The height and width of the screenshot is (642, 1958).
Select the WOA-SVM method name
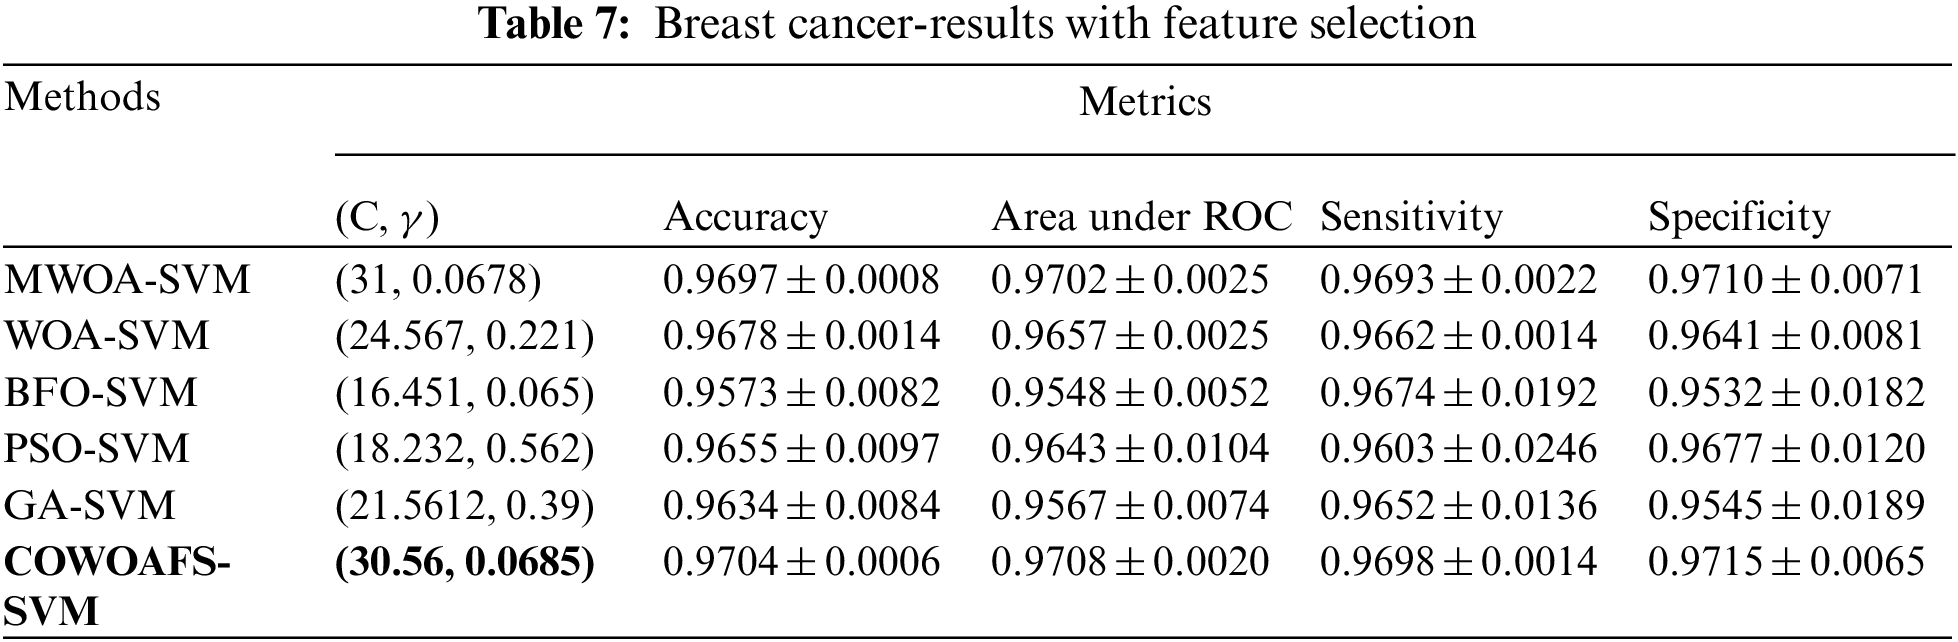pos(107,336)
